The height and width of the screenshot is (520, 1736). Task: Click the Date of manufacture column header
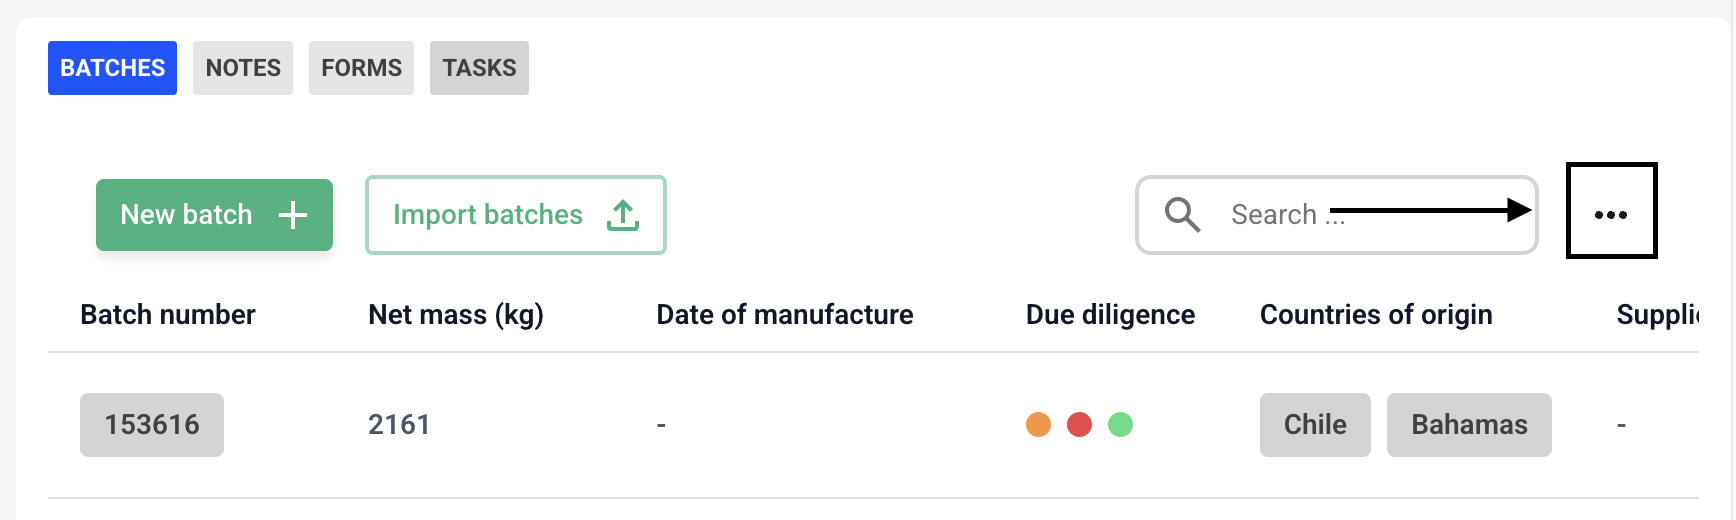tap(785, 315)
